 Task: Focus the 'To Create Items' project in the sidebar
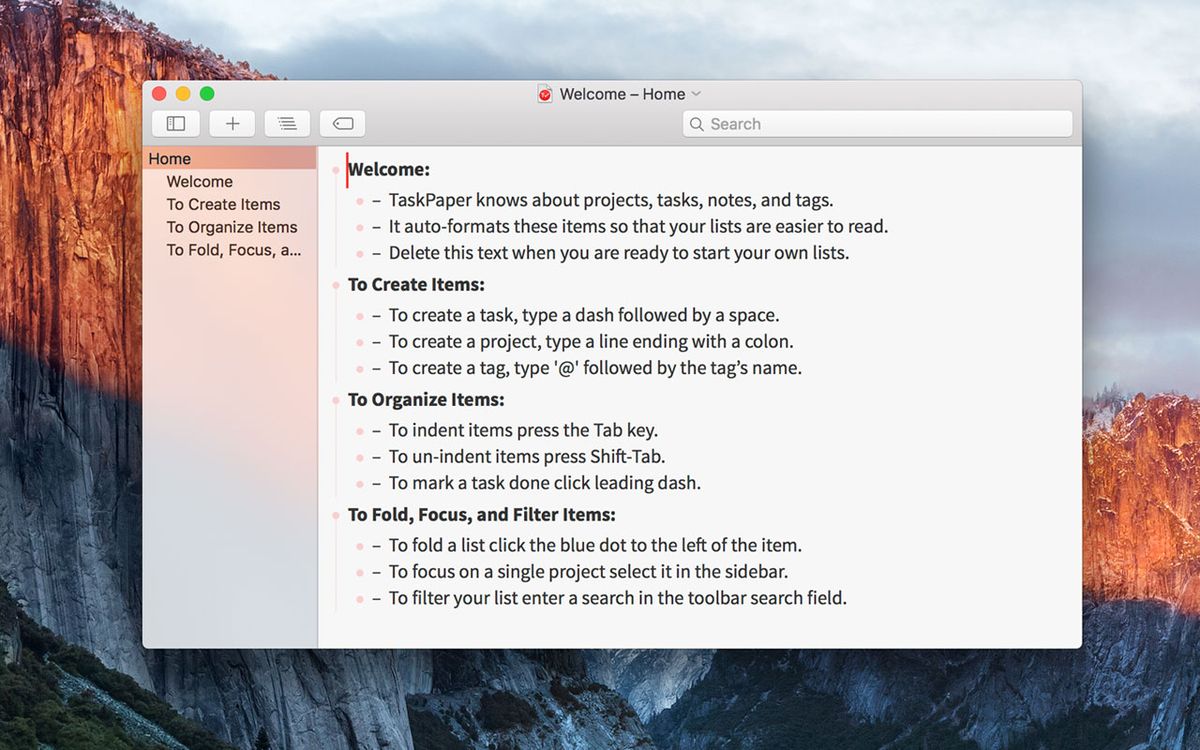(222, 204)
